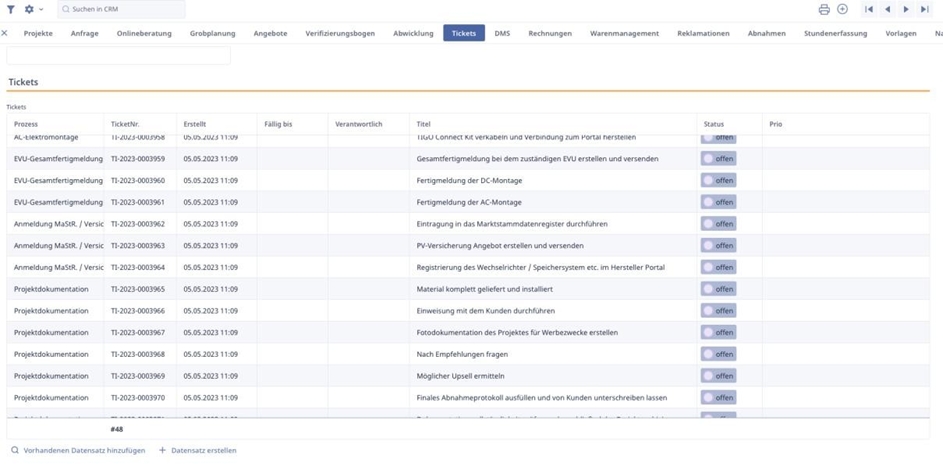Click the print icon
The height and width of the screenshot is (464, 943).
point(824,9)
